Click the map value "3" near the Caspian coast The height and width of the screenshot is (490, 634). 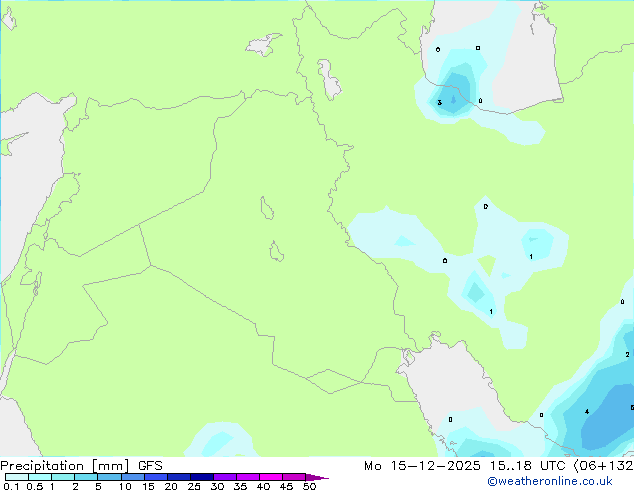pos(440,103)
